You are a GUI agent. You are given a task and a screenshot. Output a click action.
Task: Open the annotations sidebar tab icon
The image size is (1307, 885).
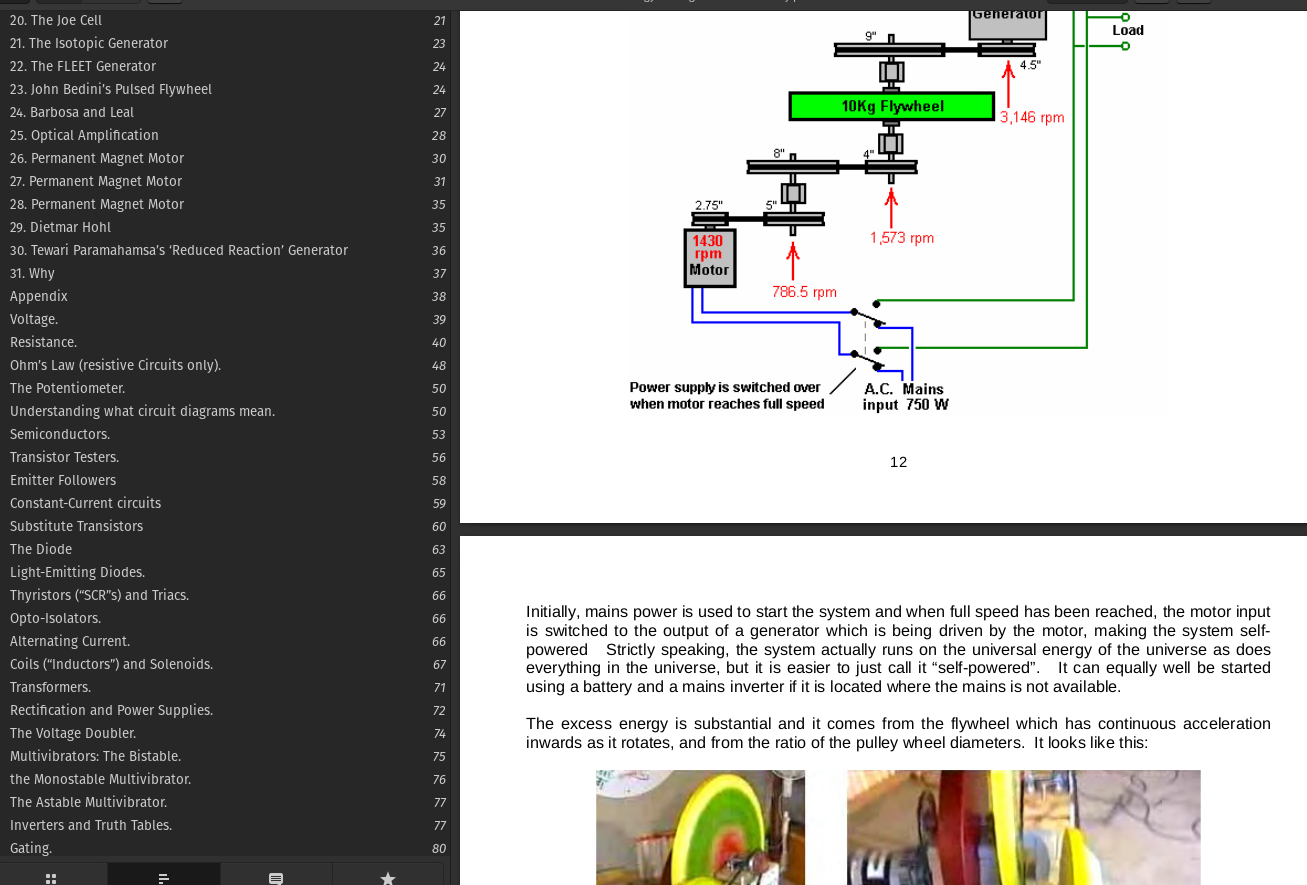coord(276,878)
